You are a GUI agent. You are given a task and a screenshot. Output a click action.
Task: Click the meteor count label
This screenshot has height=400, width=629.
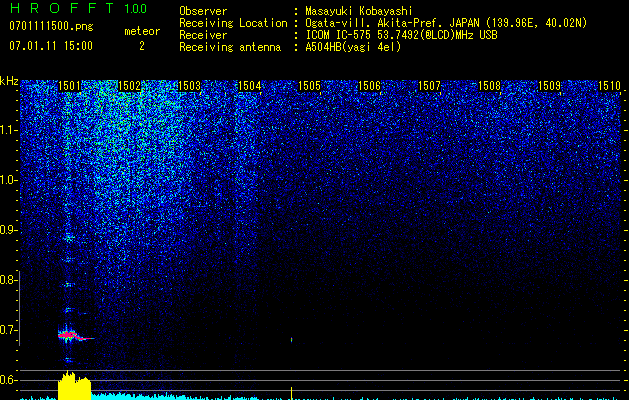pyautogui.click(x=142, y=31)
